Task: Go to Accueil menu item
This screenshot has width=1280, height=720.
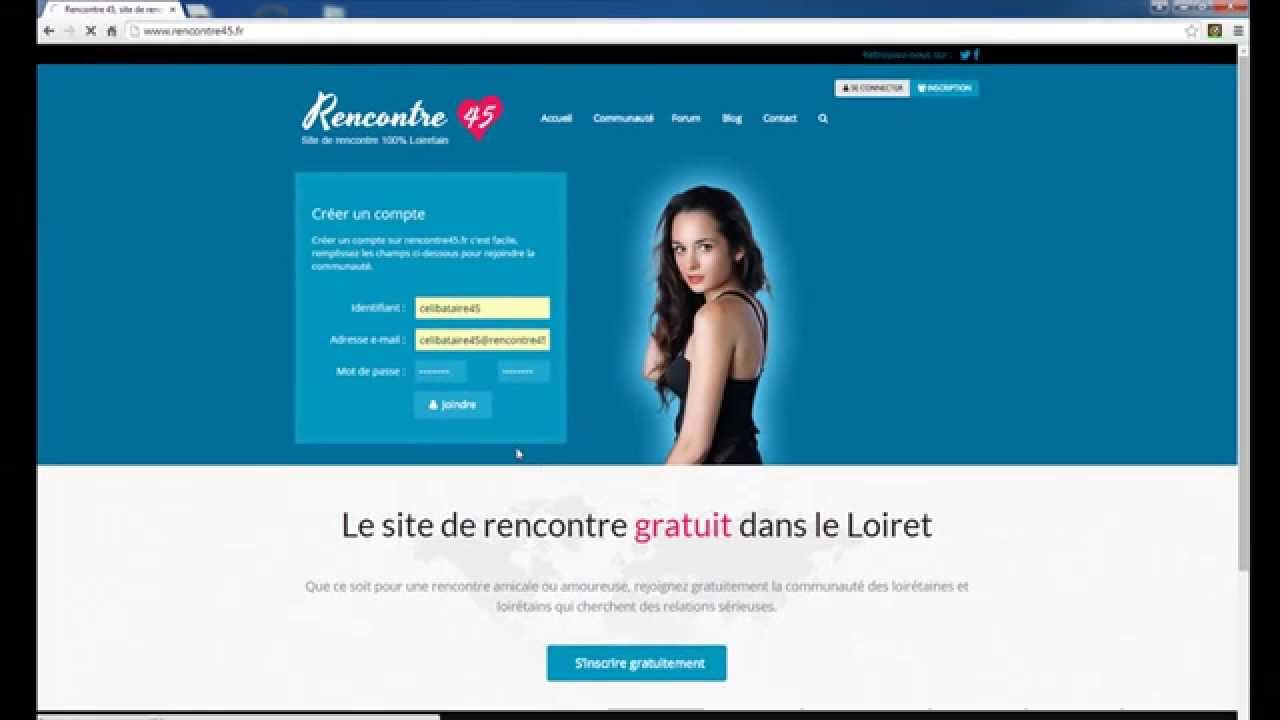Action: tap(556, 118)
